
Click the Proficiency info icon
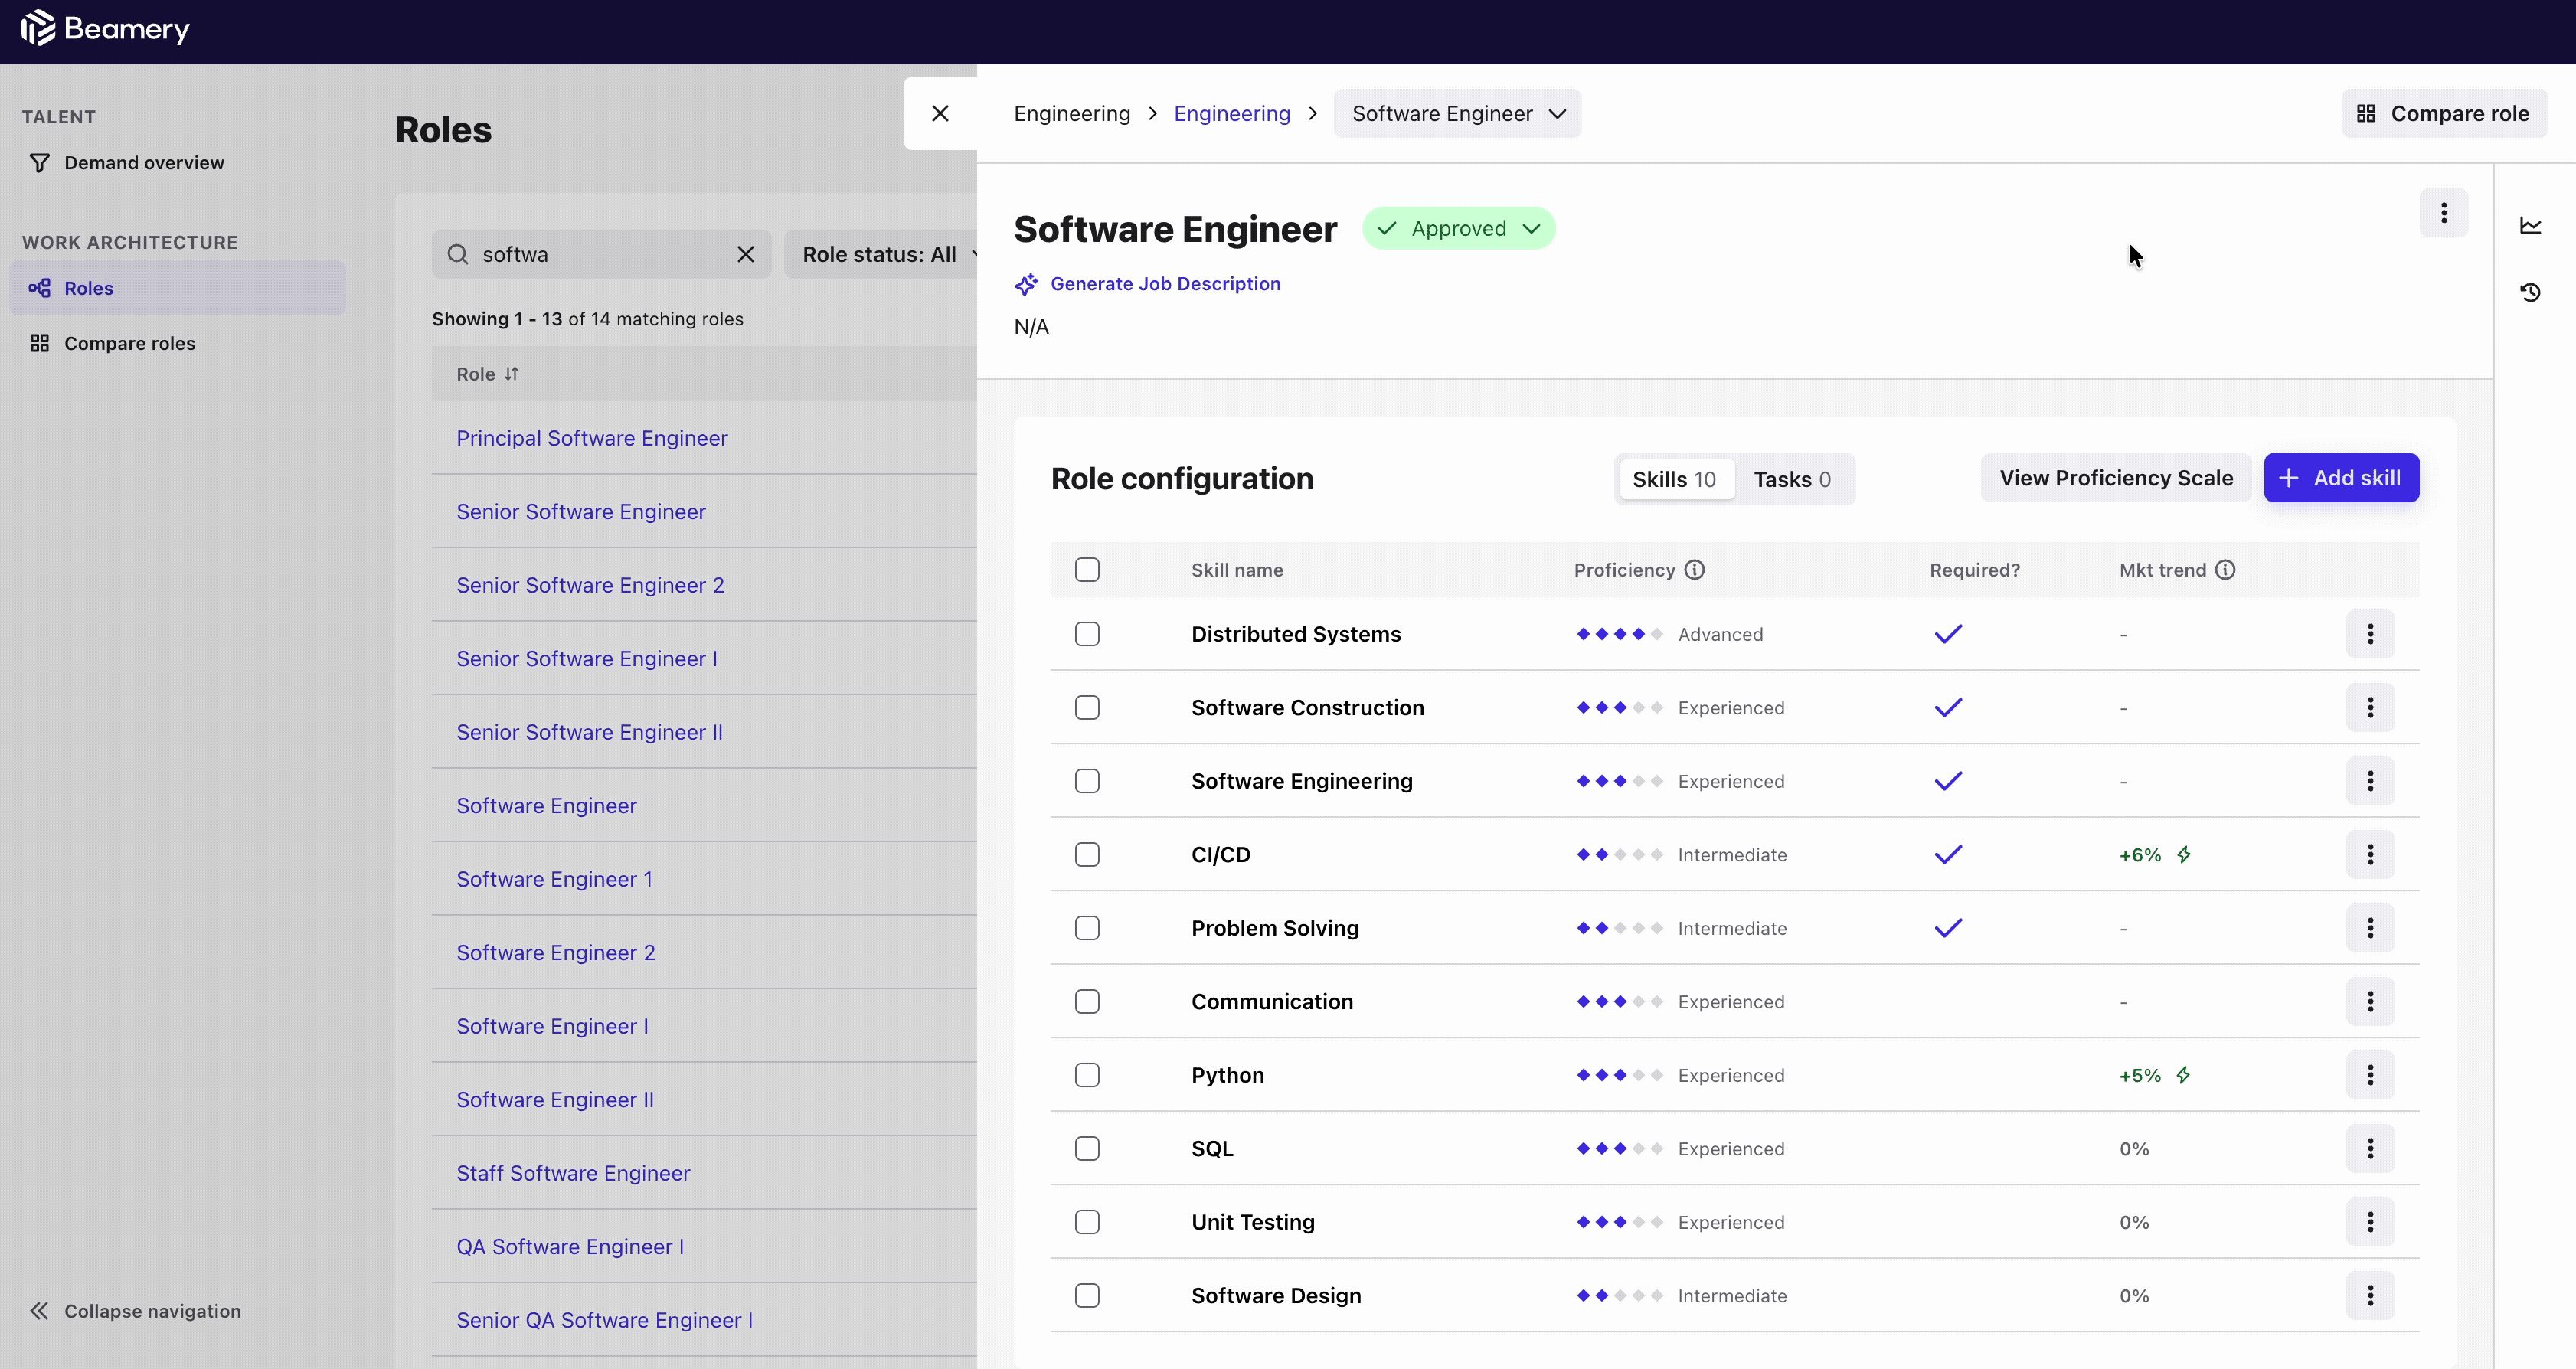pyautogui.click(x=1694, y=570)
